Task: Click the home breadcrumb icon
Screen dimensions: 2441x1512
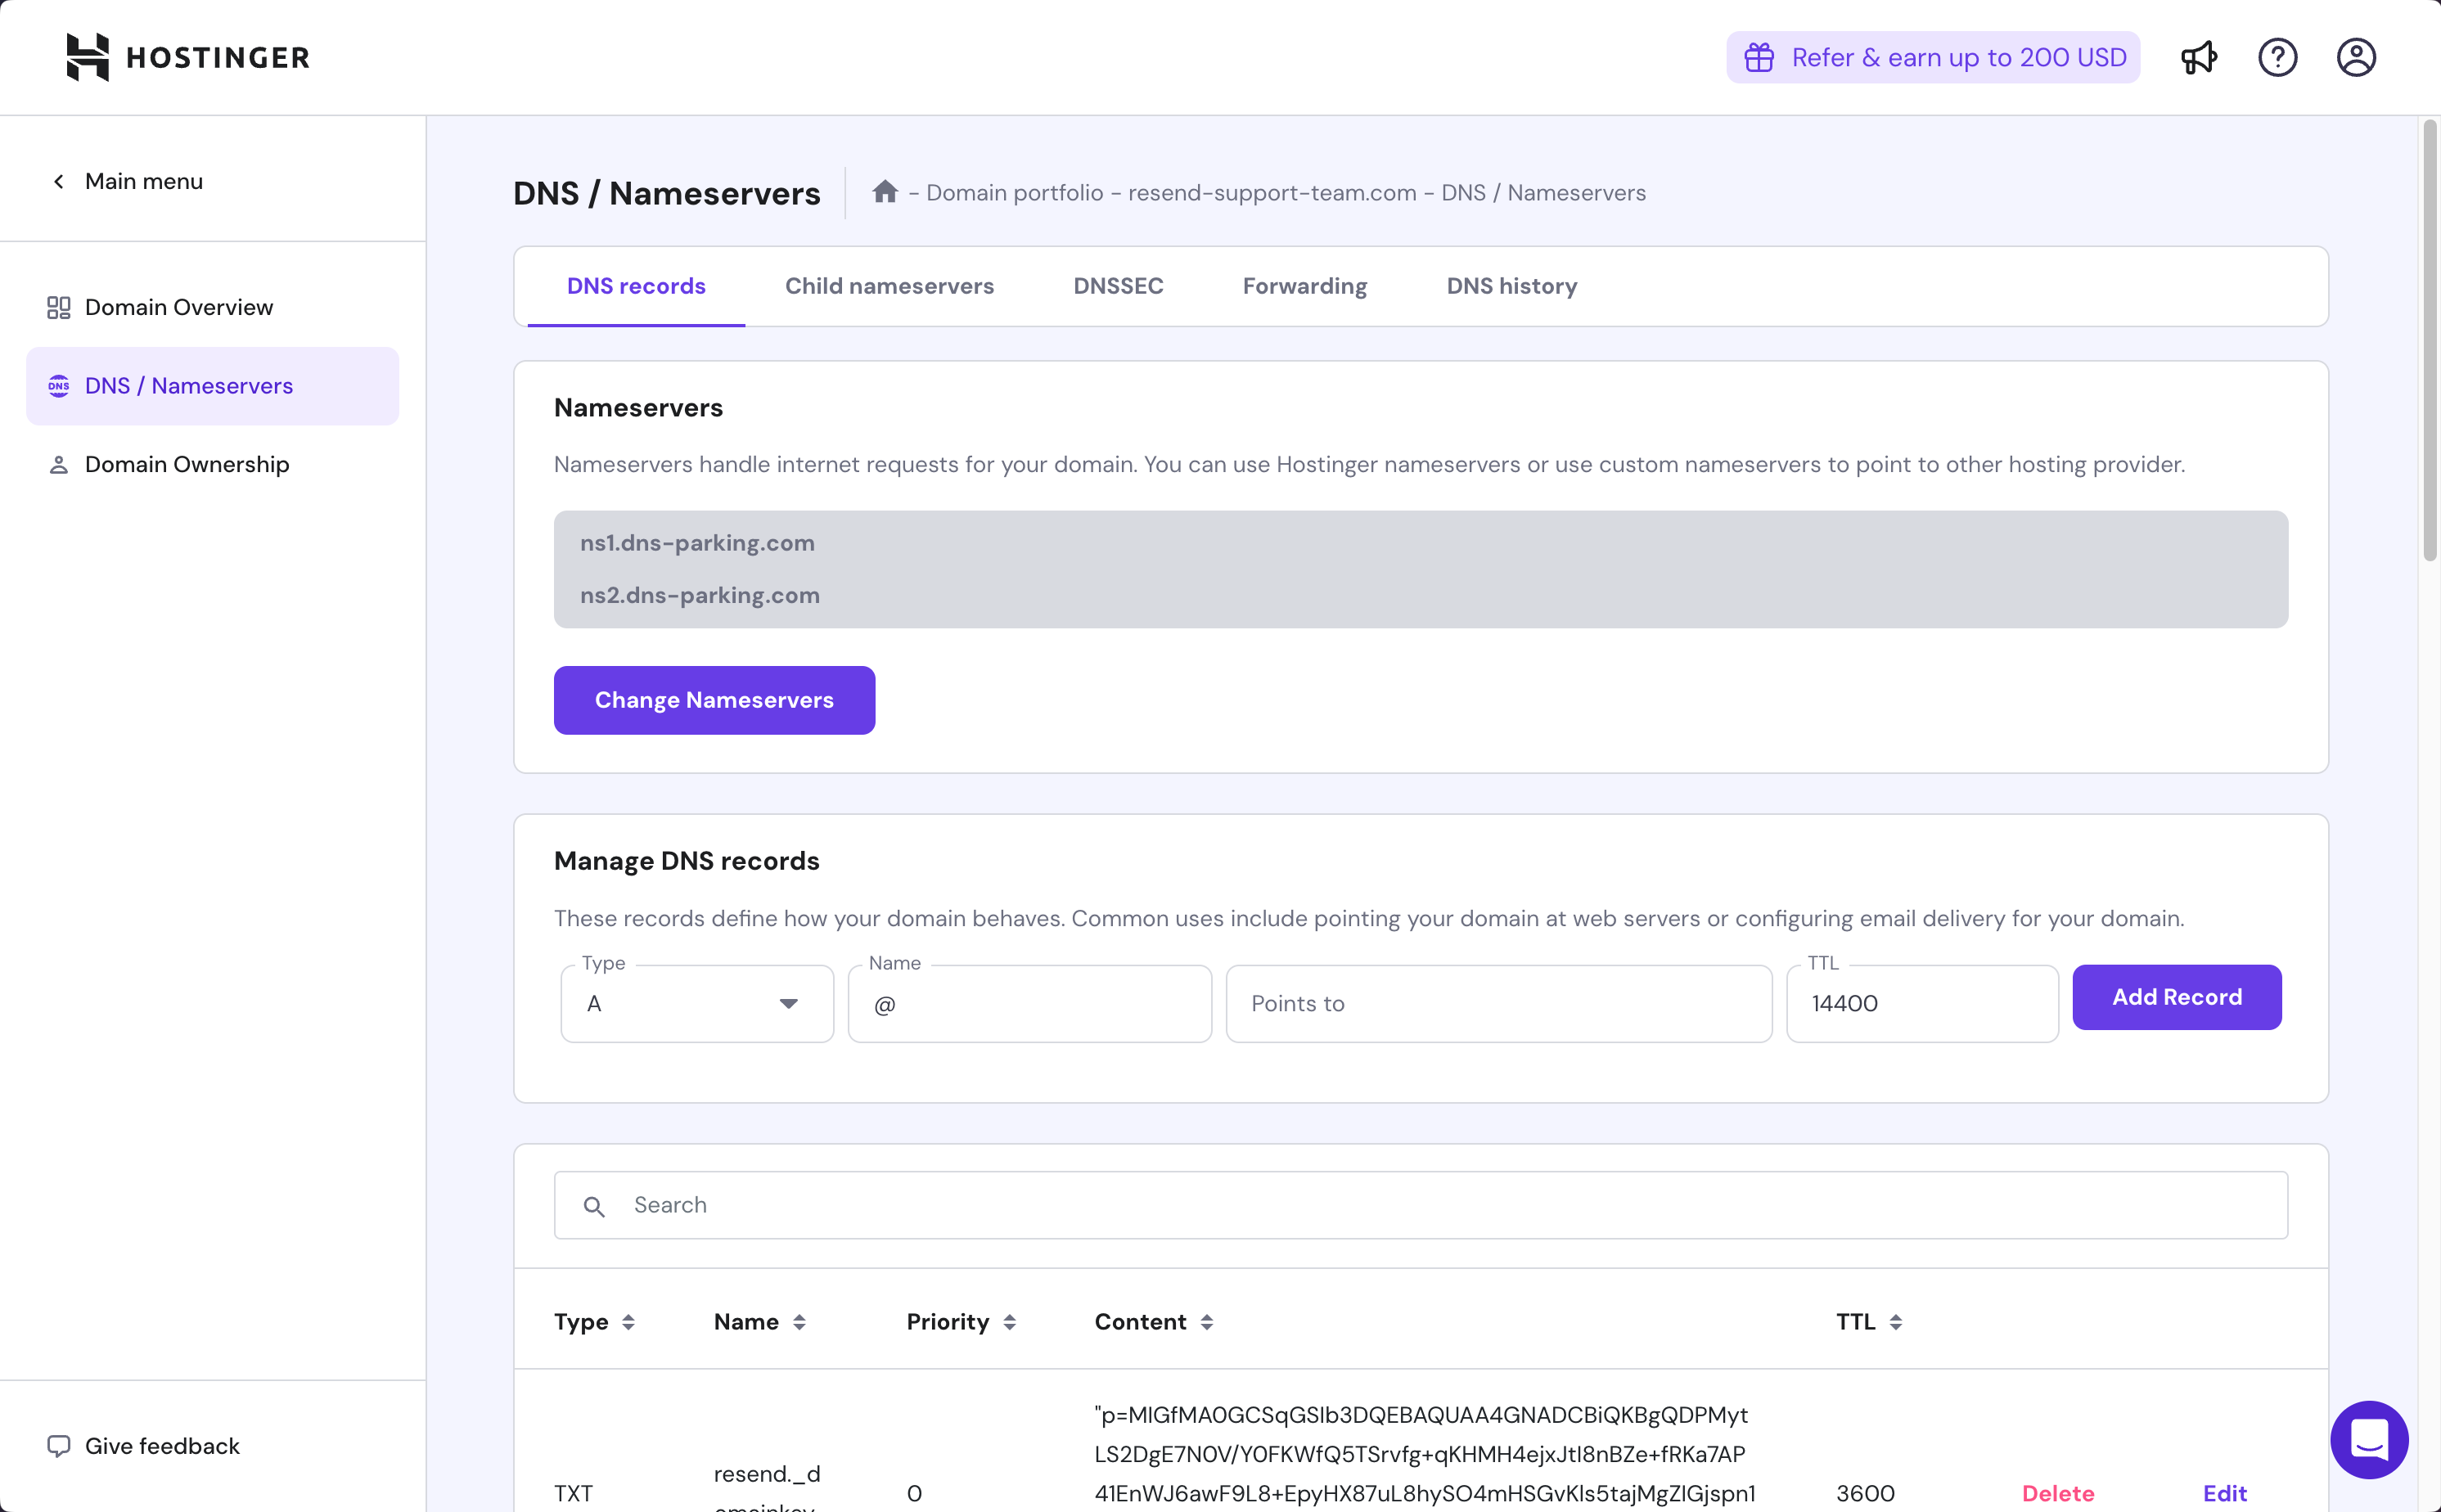Action: [884, 191]
